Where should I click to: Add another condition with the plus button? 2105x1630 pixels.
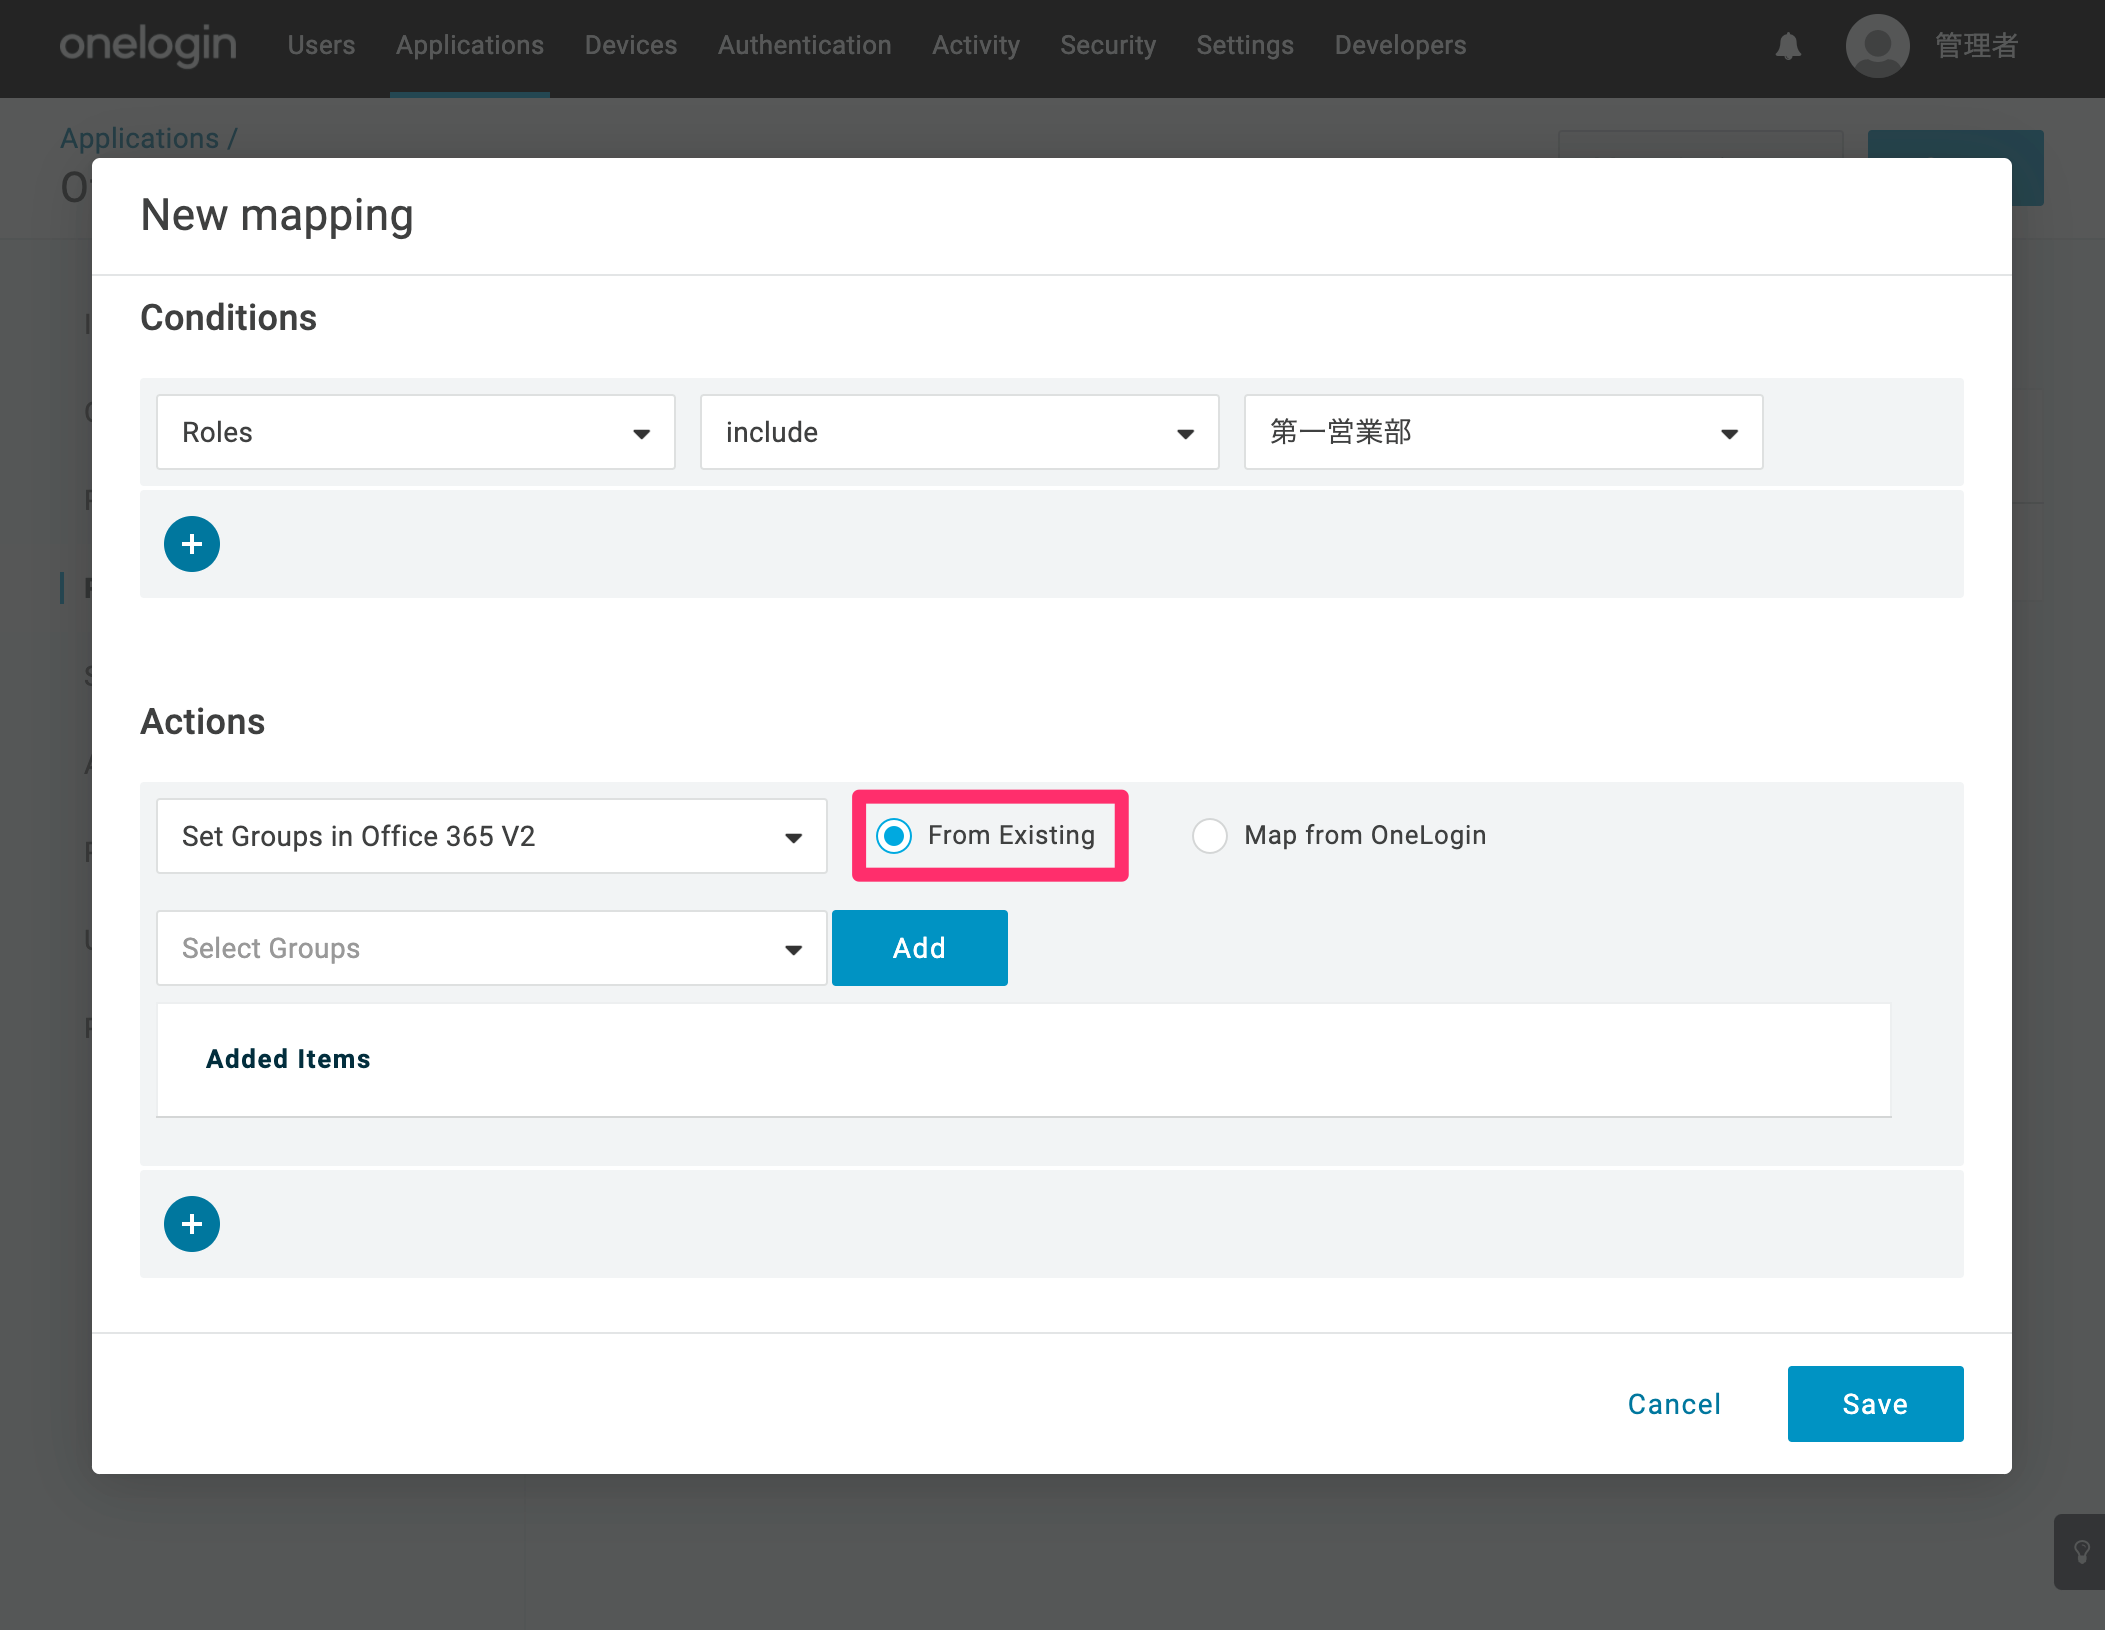(x=192, y=544)
